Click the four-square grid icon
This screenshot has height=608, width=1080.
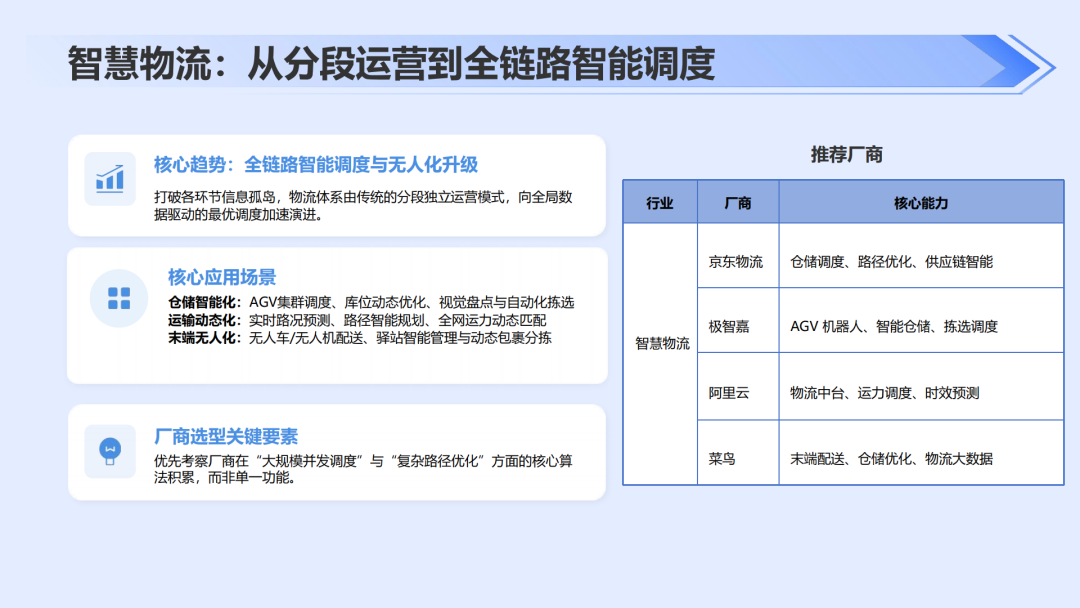119,298
